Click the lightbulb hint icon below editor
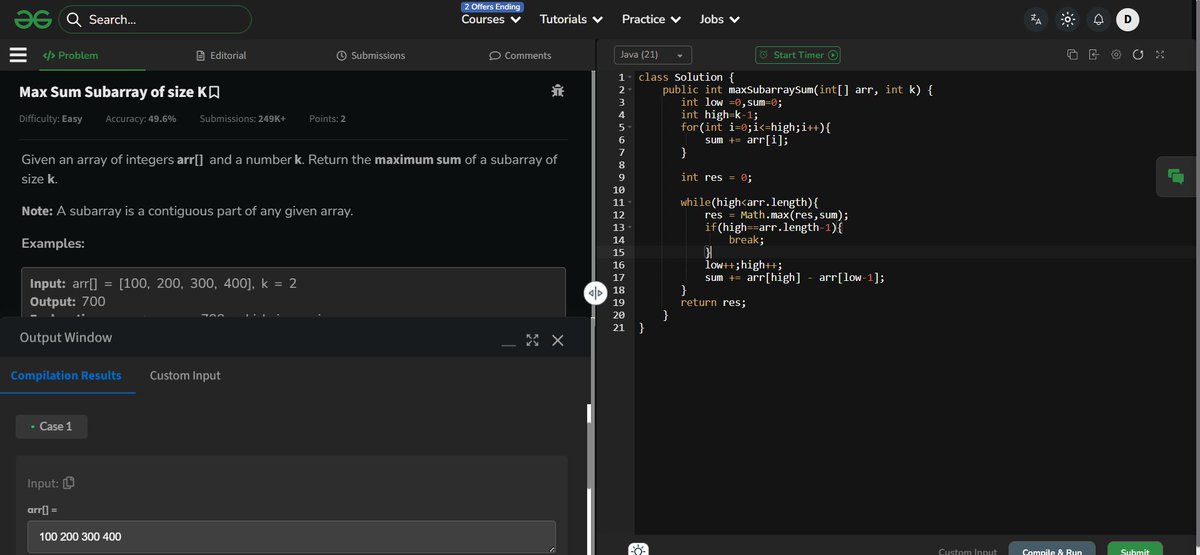1200x555 pixels. point(639,549)
